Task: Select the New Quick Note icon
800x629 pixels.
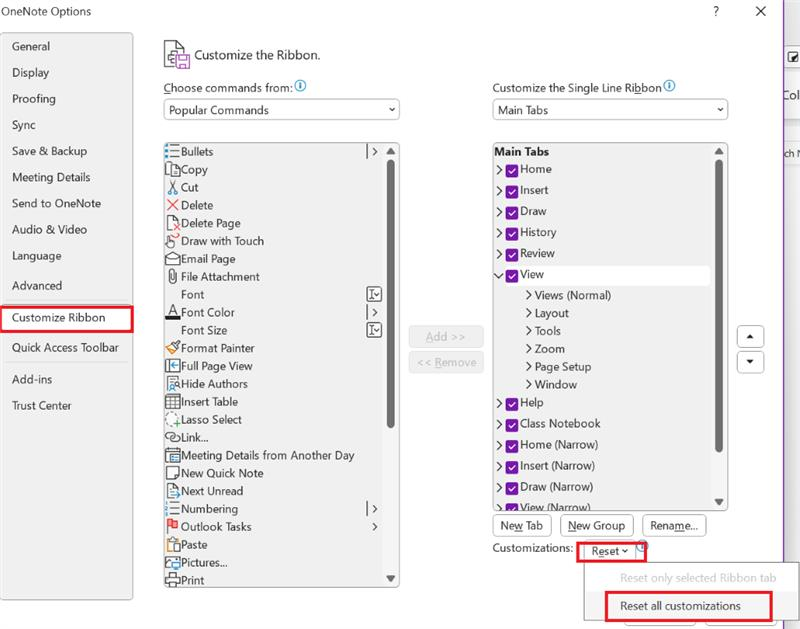Action: pos(172,473)
